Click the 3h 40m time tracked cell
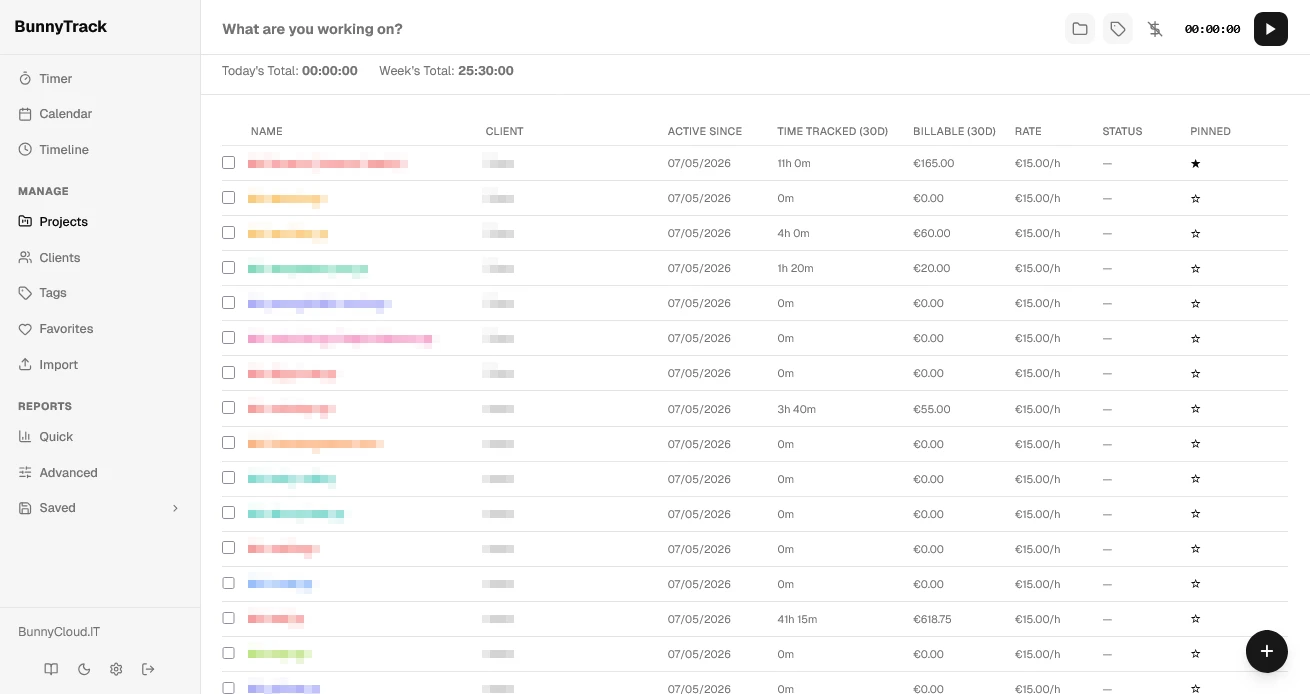This screenshot has width=1310, height=694. coord(797,409)
